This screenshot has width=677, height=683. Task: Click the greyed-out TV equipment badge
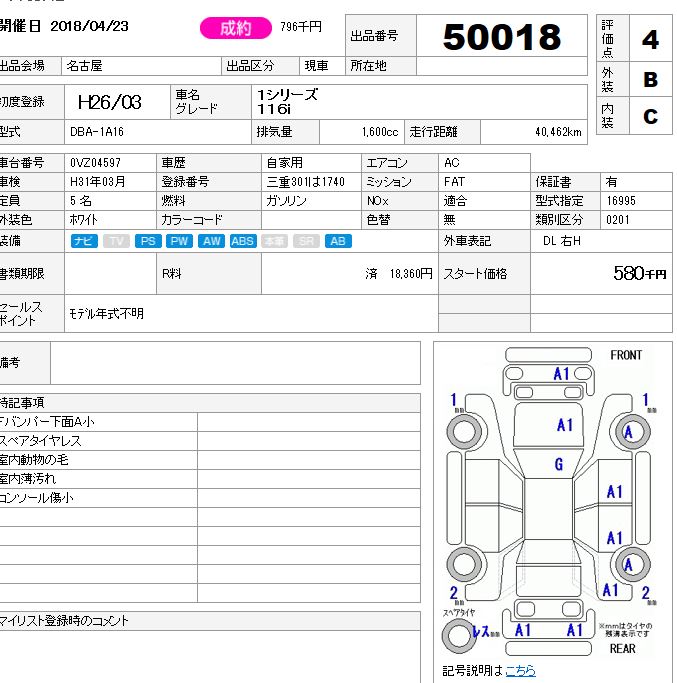click(116, 241)
